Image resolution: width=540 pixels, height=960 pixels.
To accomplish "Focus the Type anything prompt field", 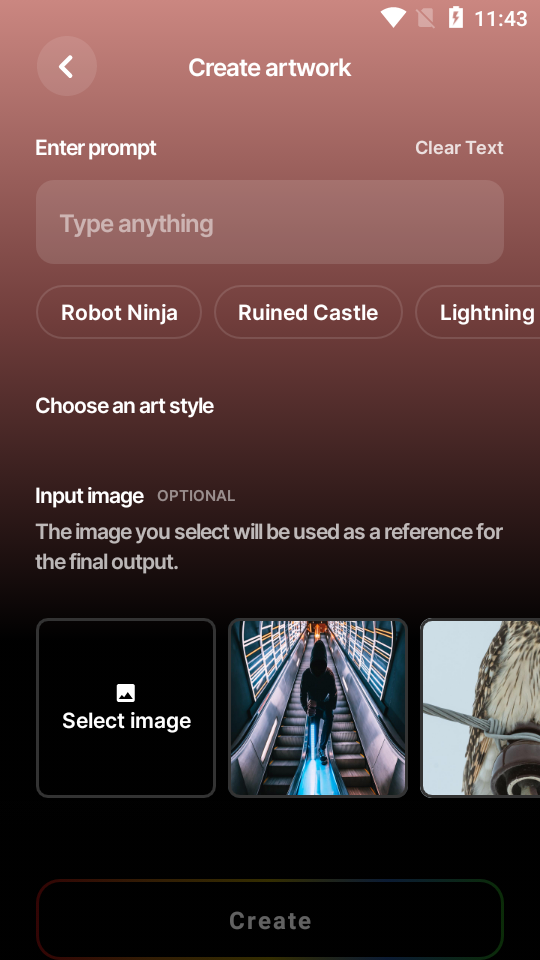I will point(270,222).
